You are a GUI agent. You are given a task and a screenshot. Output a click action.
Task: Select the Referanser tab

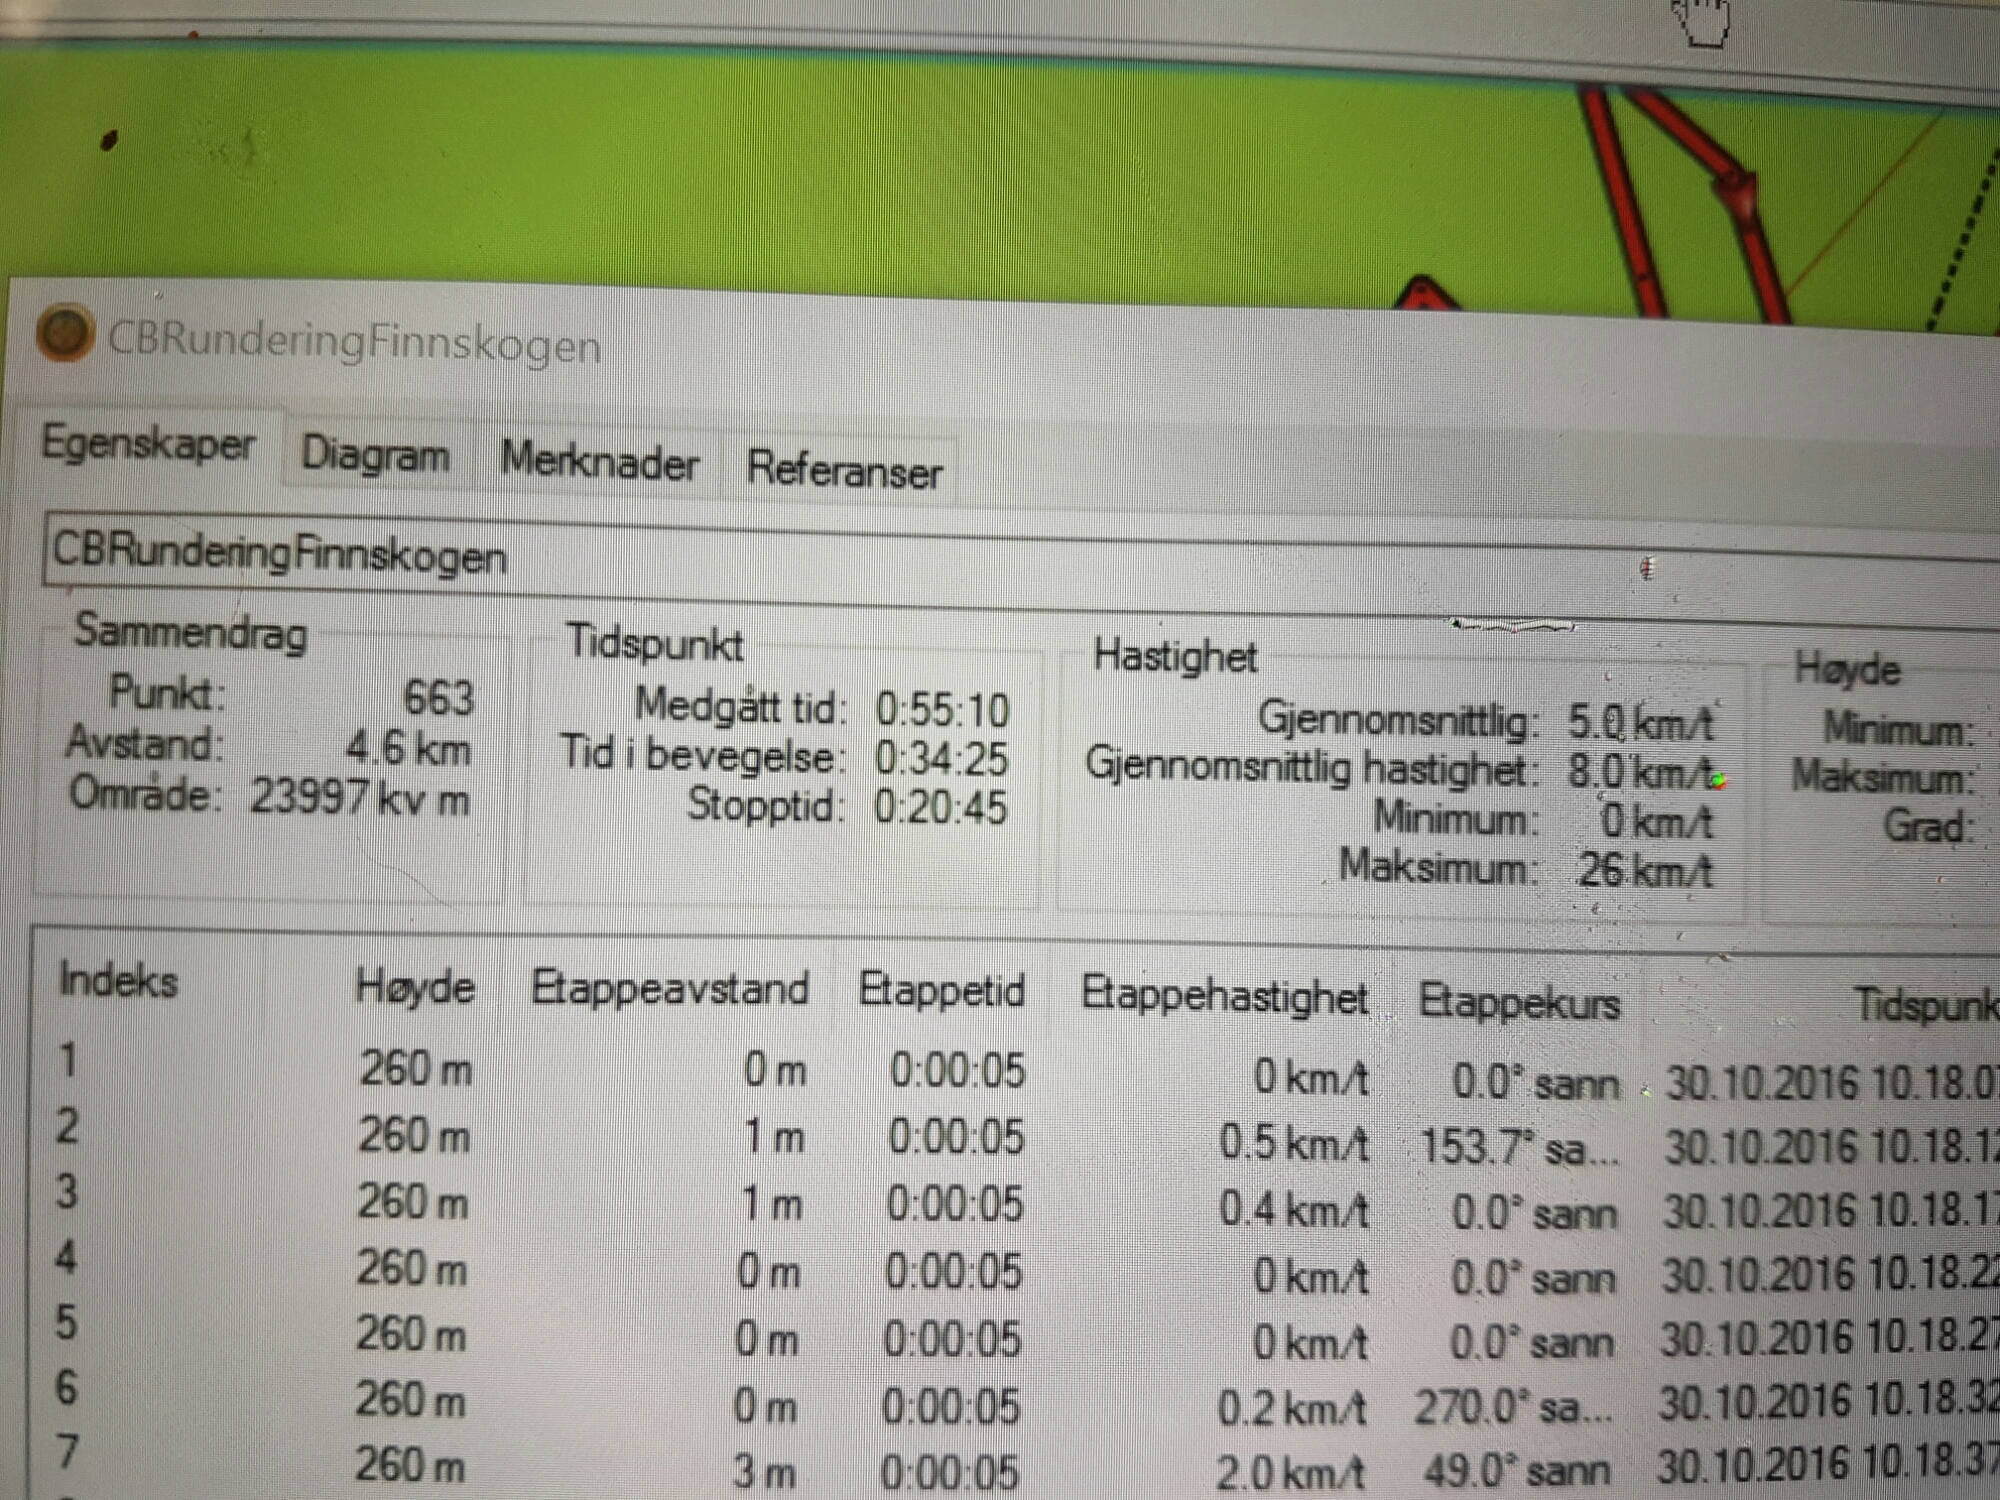point(843,470)
